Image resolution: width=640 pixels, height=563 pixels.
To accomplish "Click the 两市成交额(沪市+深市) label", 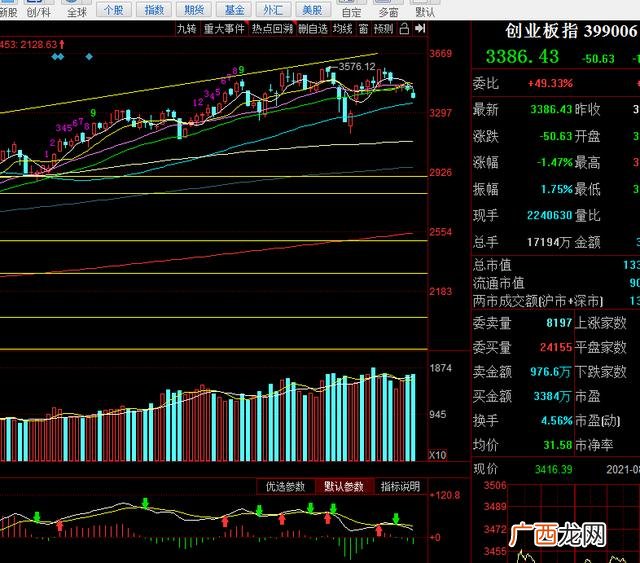I will click(x=538, y=302).
